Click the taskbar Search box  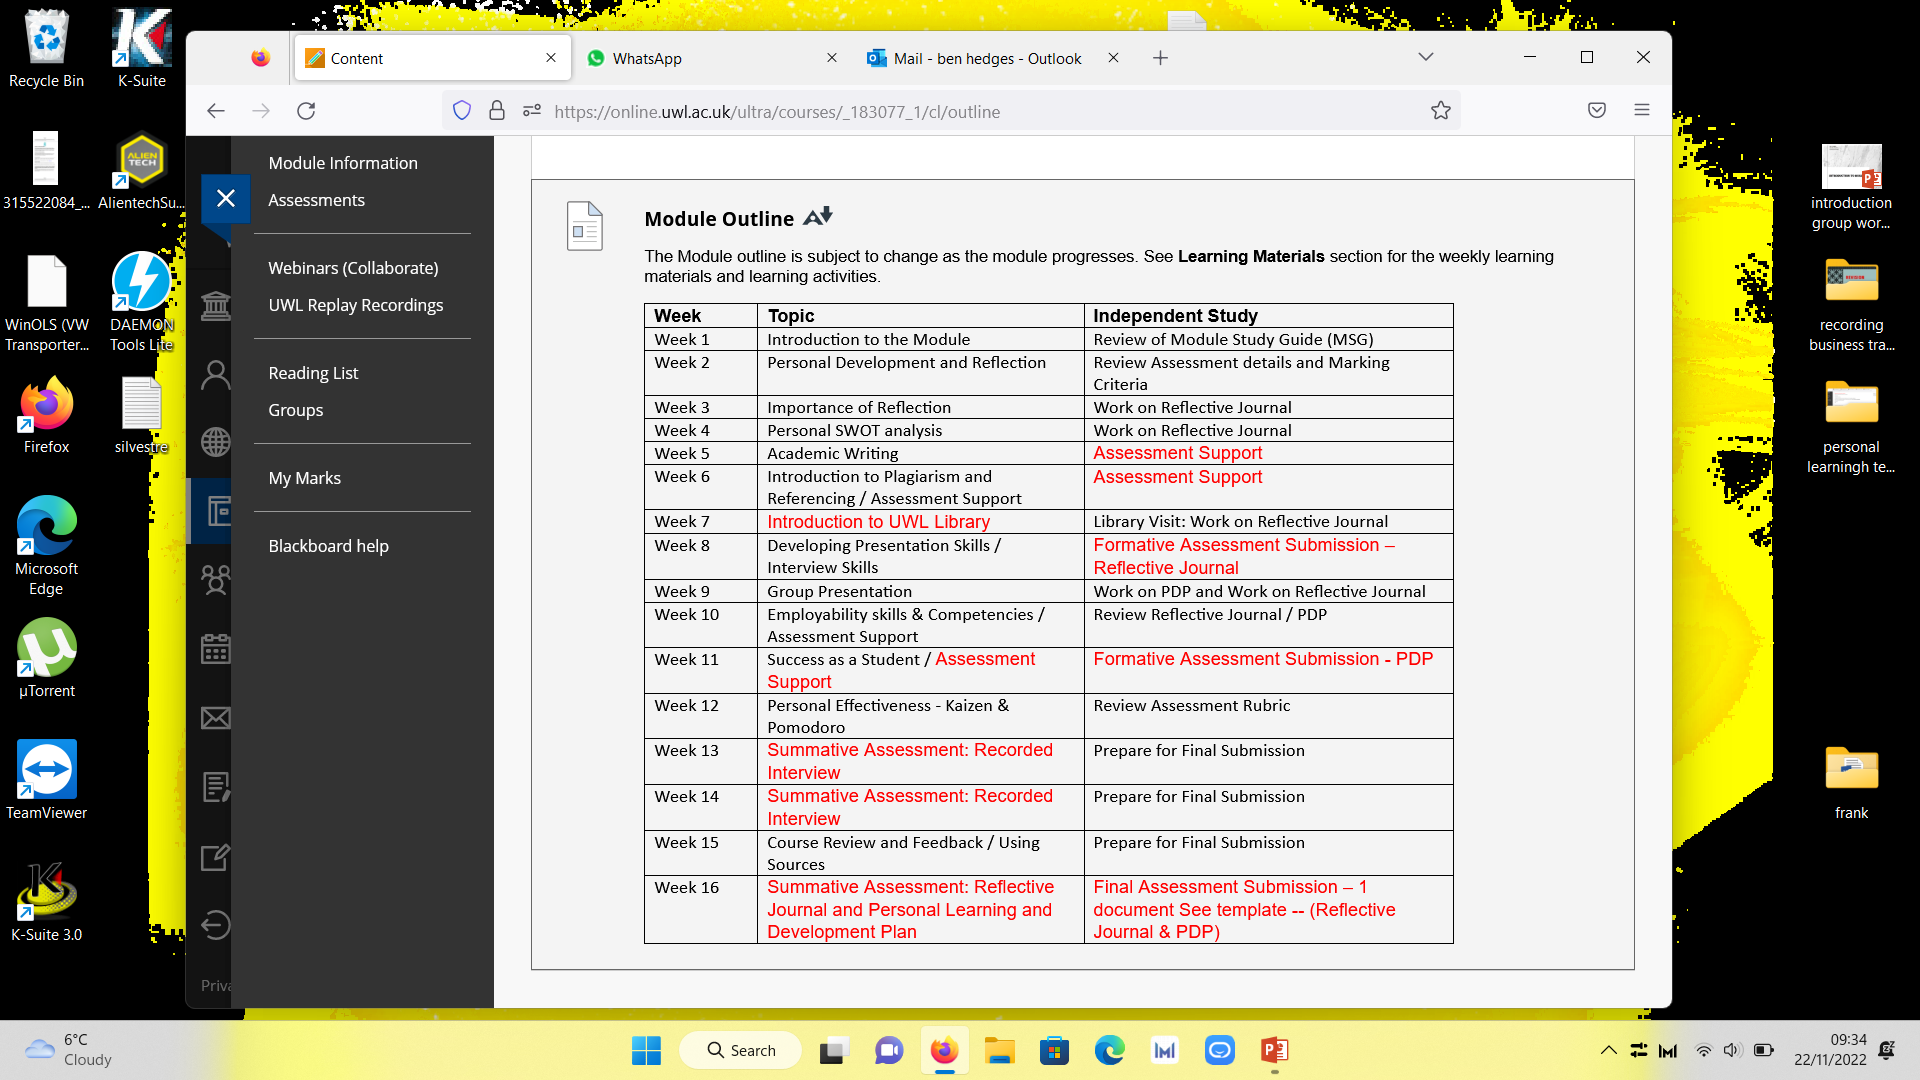(x=740, y=1050)
